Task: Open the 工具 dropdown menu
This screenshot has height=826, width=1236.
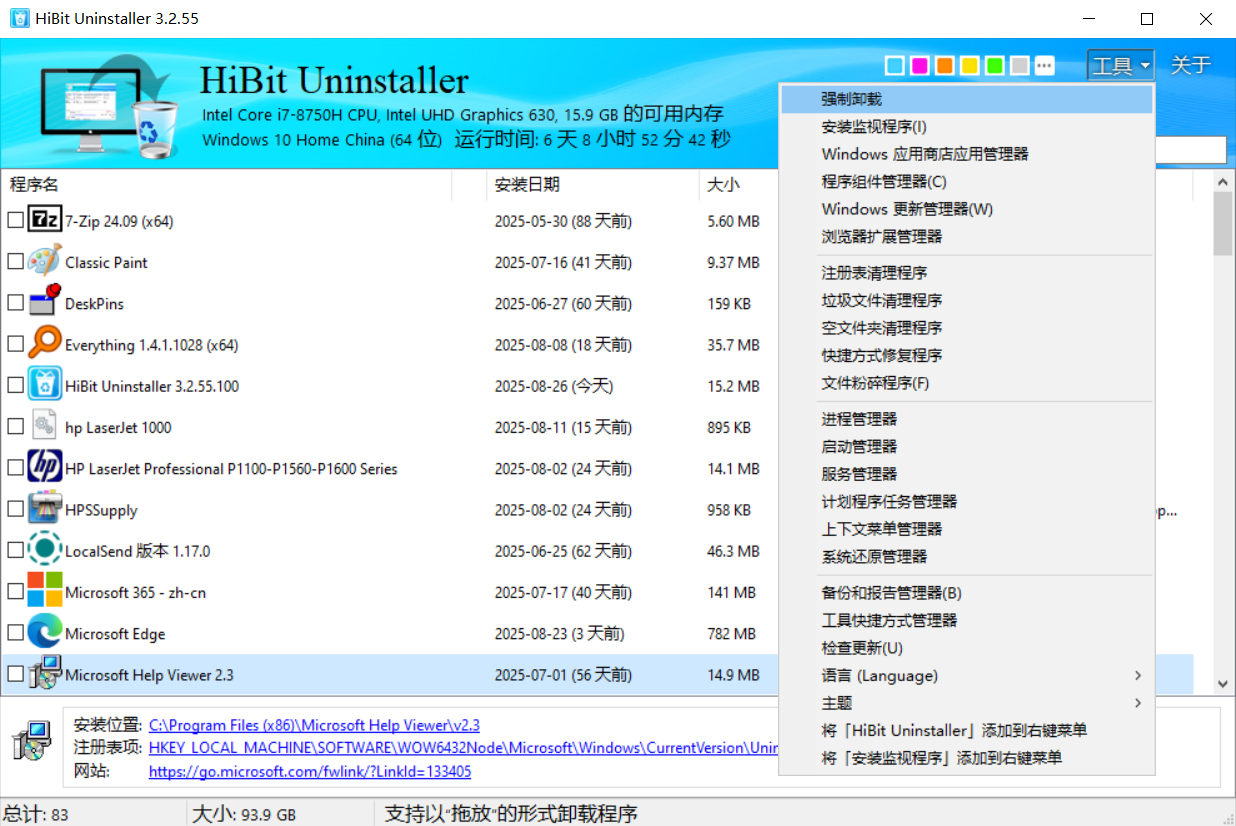Action: (x=1121, y=66)
